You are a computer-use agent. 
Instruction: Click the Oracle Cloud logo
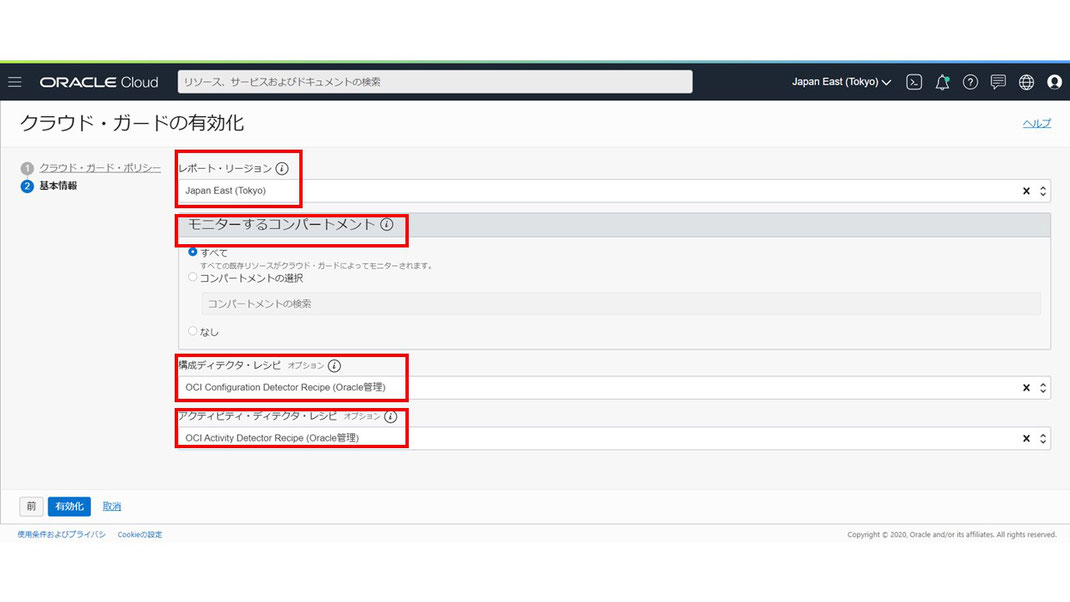tap(99, 82)
